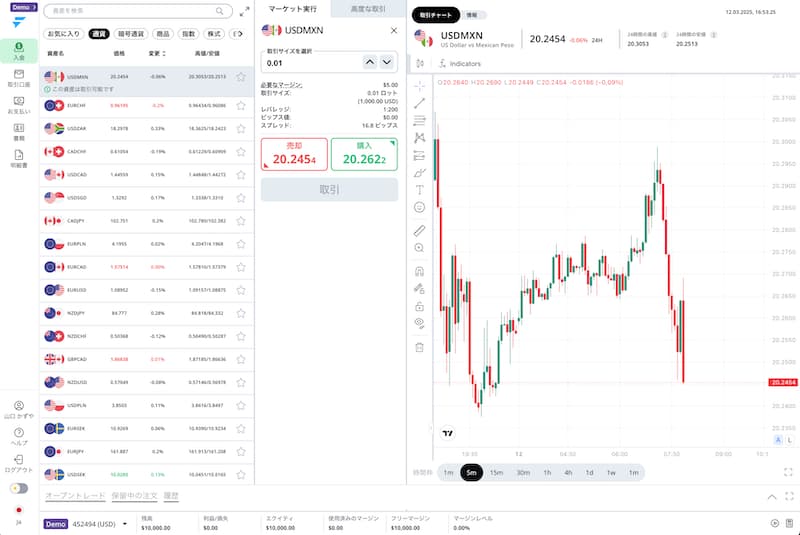Select the trend line drawing tool
The height and width of the screenshot is (535, 800).
(x=420, y=103)
